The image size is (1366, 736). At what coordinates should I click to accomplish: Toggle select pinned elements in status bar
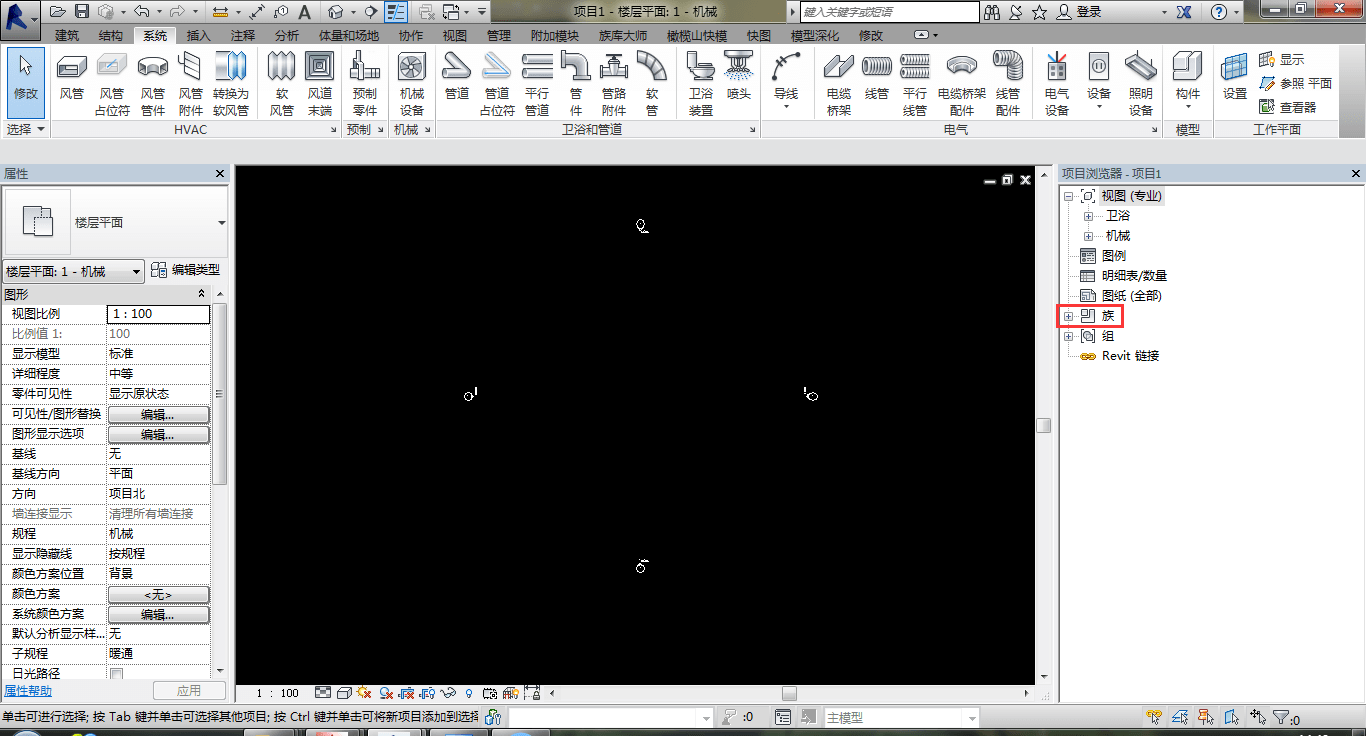pyautogui.click(x=1206, y=717)
